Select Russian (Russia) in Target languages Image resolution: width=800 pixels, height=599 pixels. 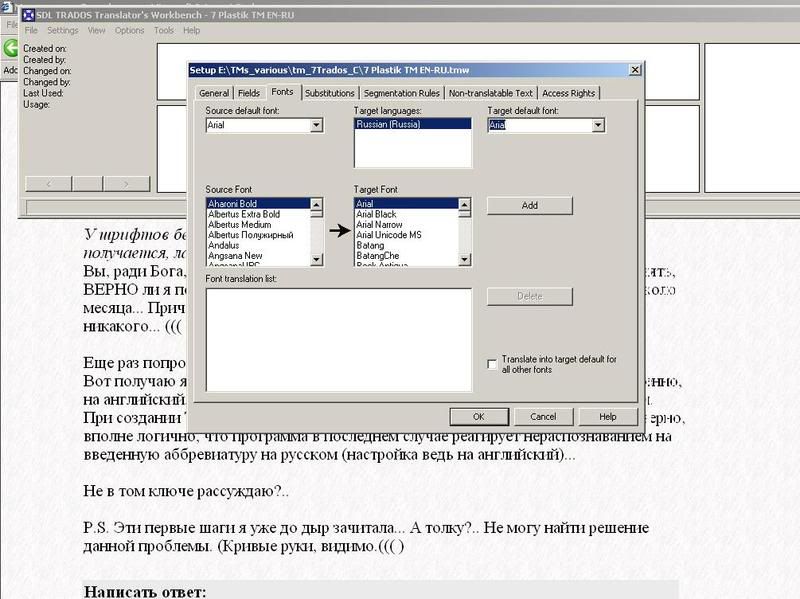coord(412,124)
